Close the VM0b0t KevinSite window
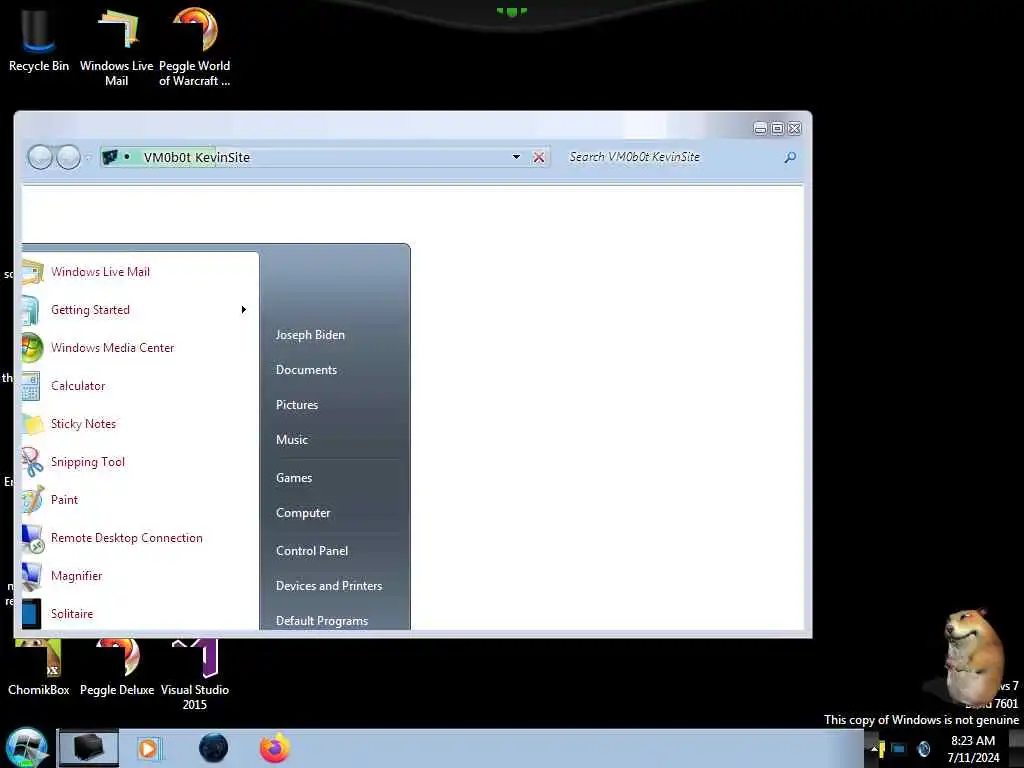The image size is (1024, 768). 794,129
